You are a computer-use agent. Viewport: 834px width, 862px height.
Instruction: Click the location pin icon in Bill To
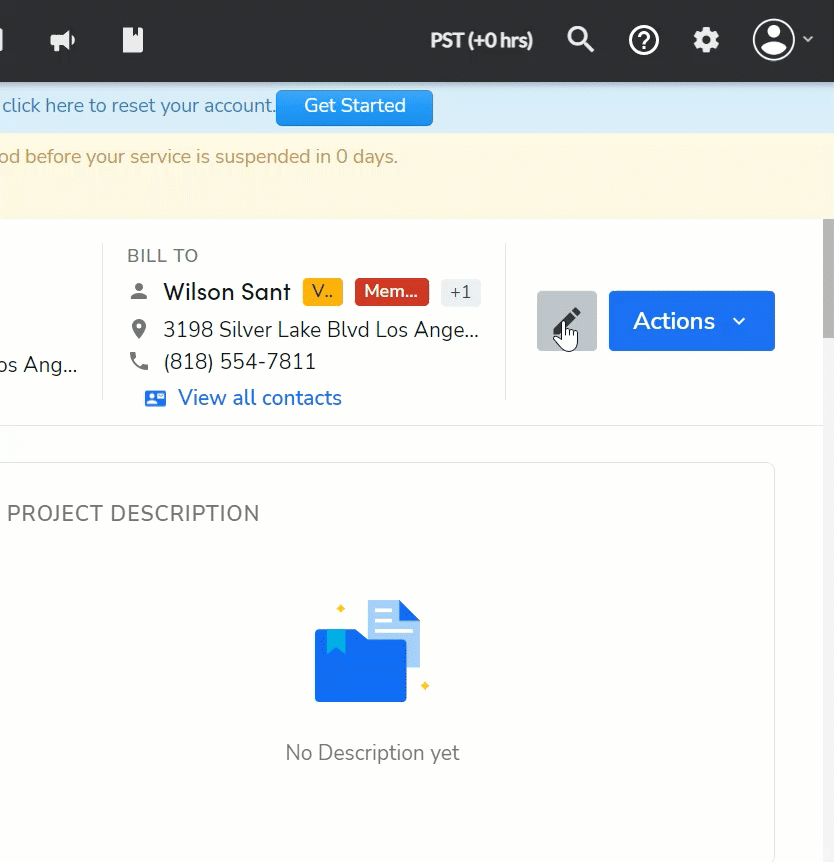[139, 329]
